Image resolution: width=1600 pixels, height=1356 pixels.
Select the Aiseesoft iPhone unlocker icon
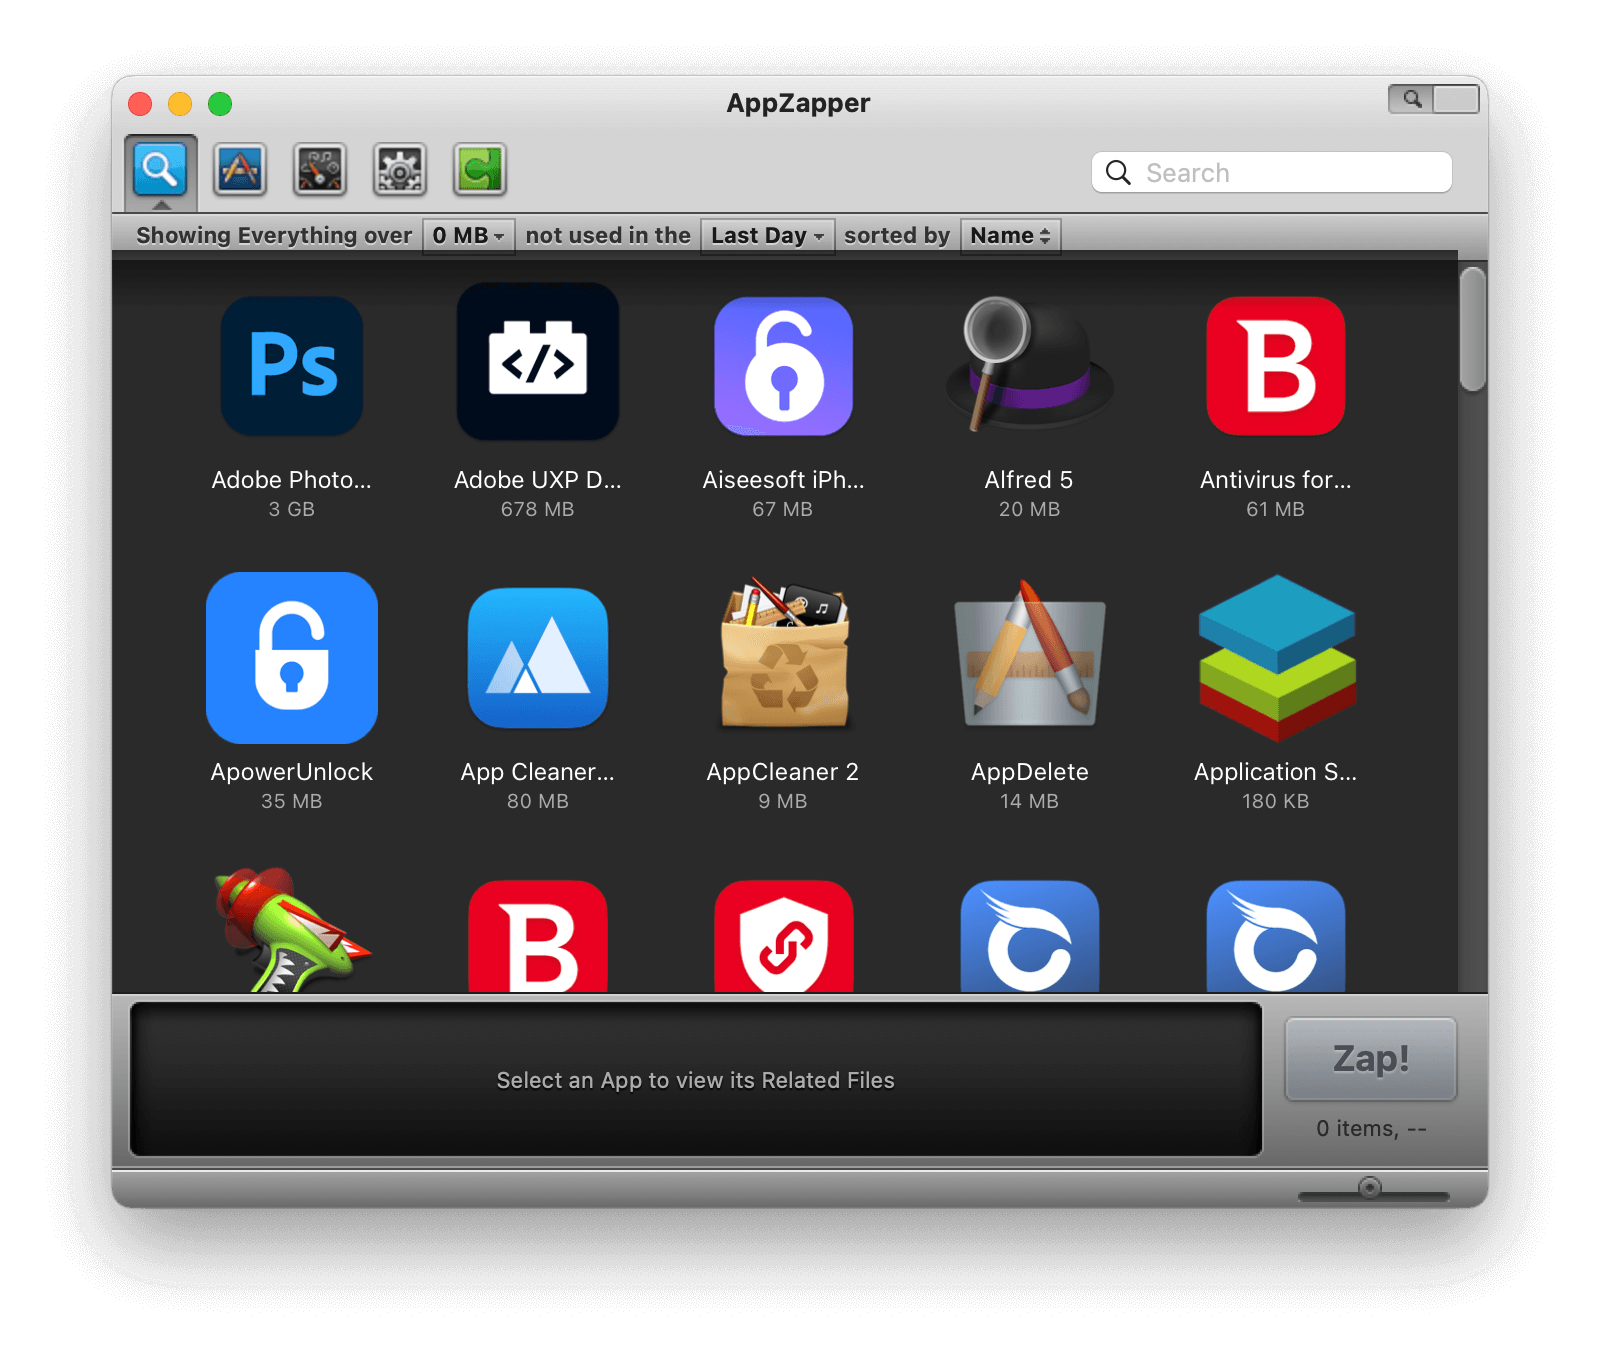click(783, 366)
